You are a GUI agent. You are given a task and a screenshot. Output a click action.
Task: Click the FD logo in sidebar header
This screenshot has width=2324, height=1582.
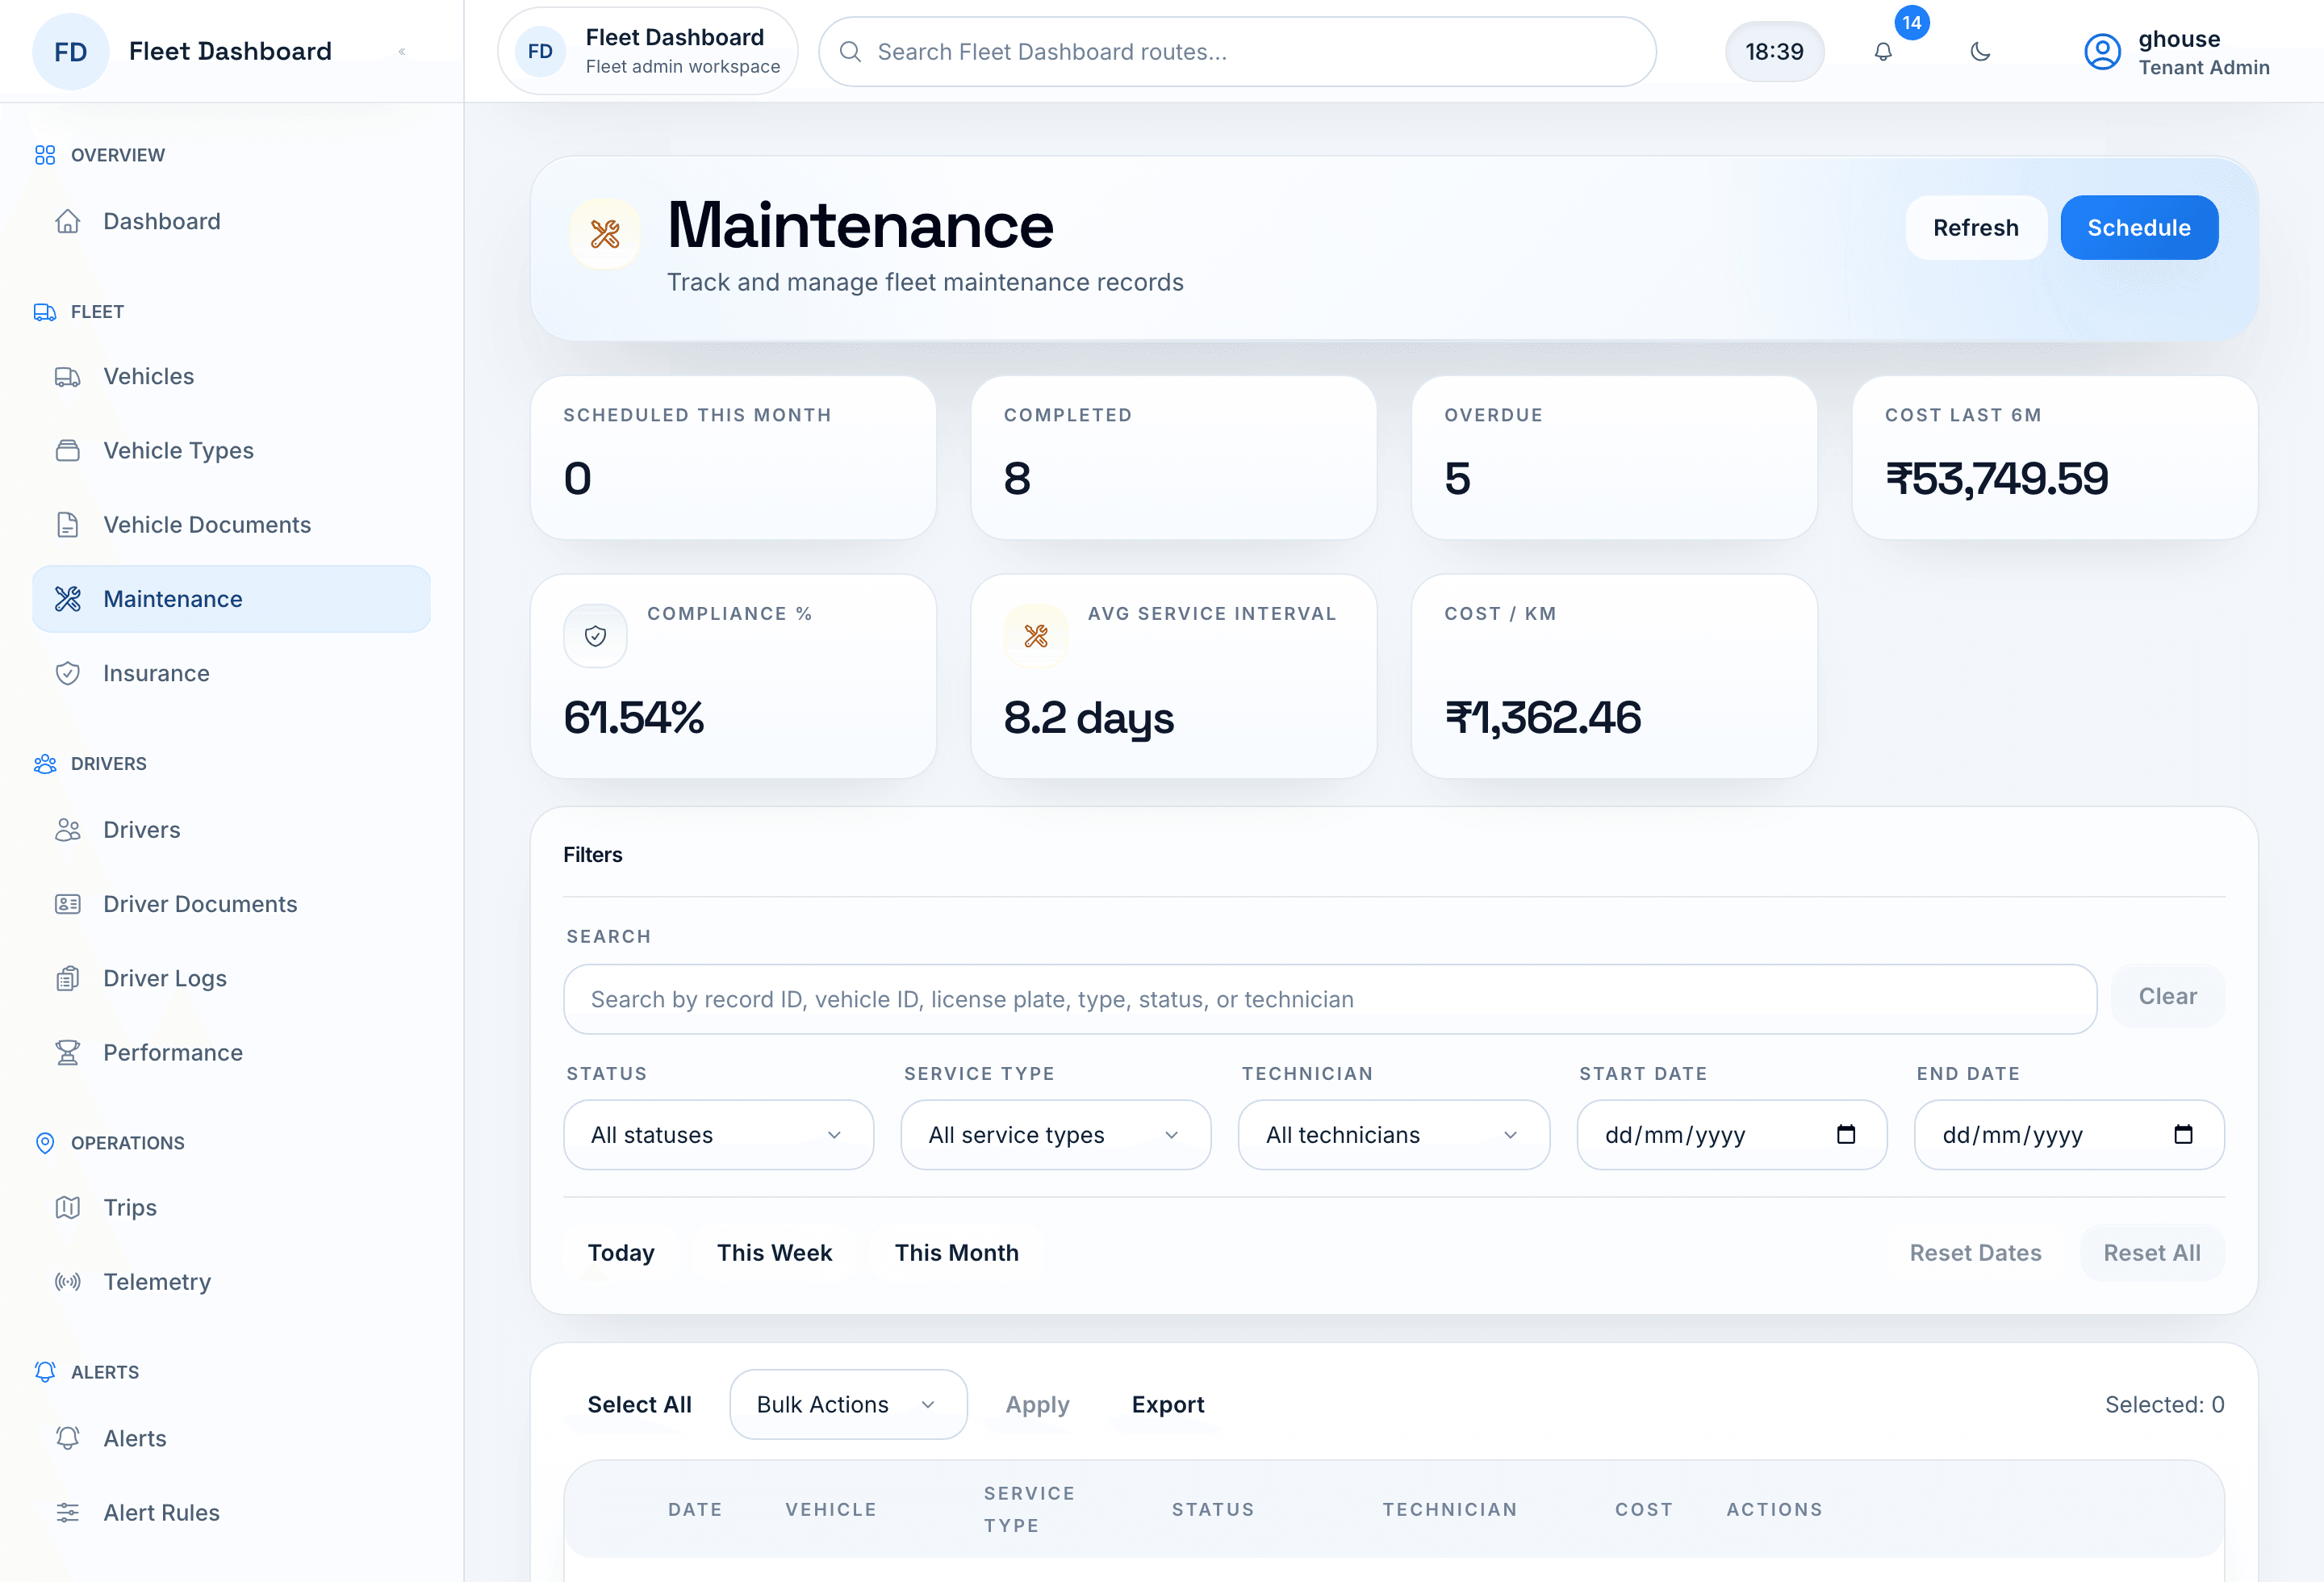70,52
